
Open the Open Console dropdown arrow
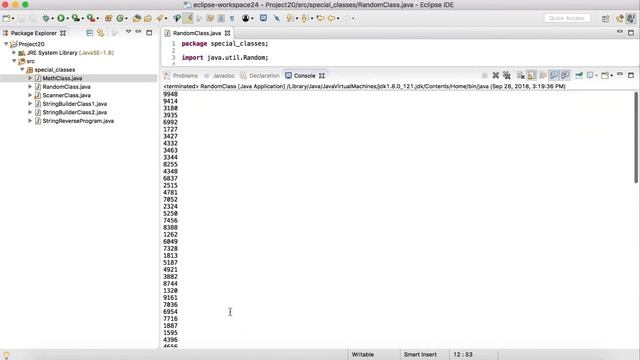tap(611, 76)
